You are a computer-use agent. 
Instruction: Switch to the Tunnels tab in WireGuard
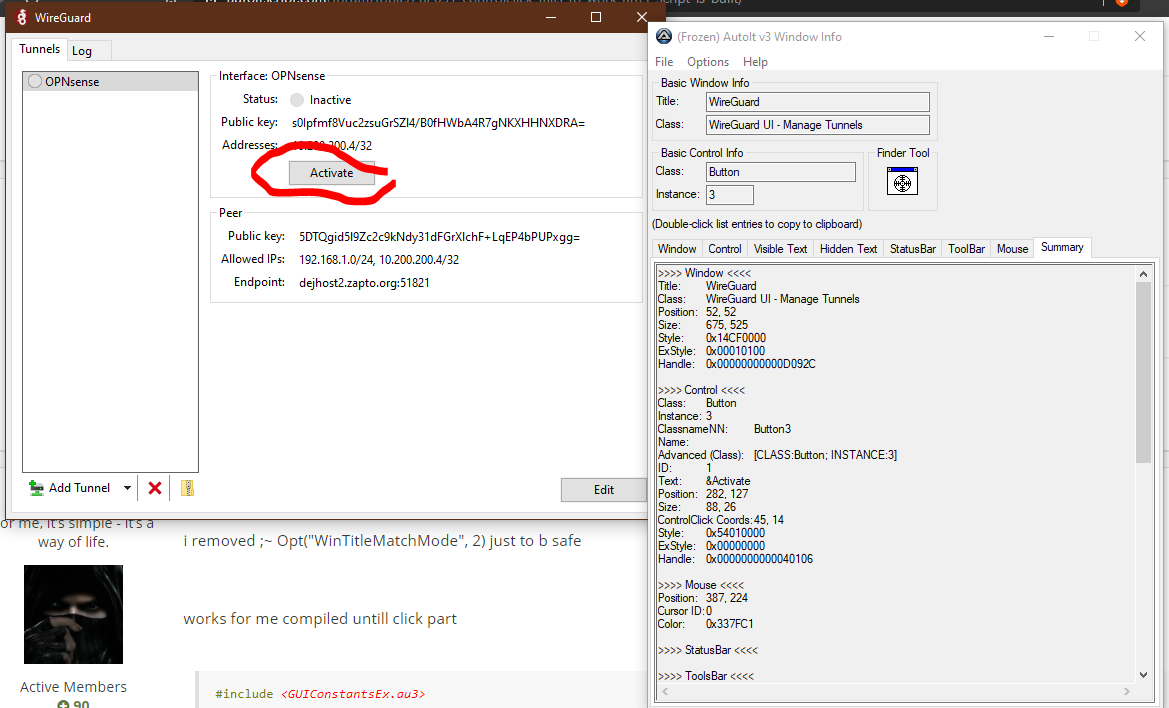40,49
